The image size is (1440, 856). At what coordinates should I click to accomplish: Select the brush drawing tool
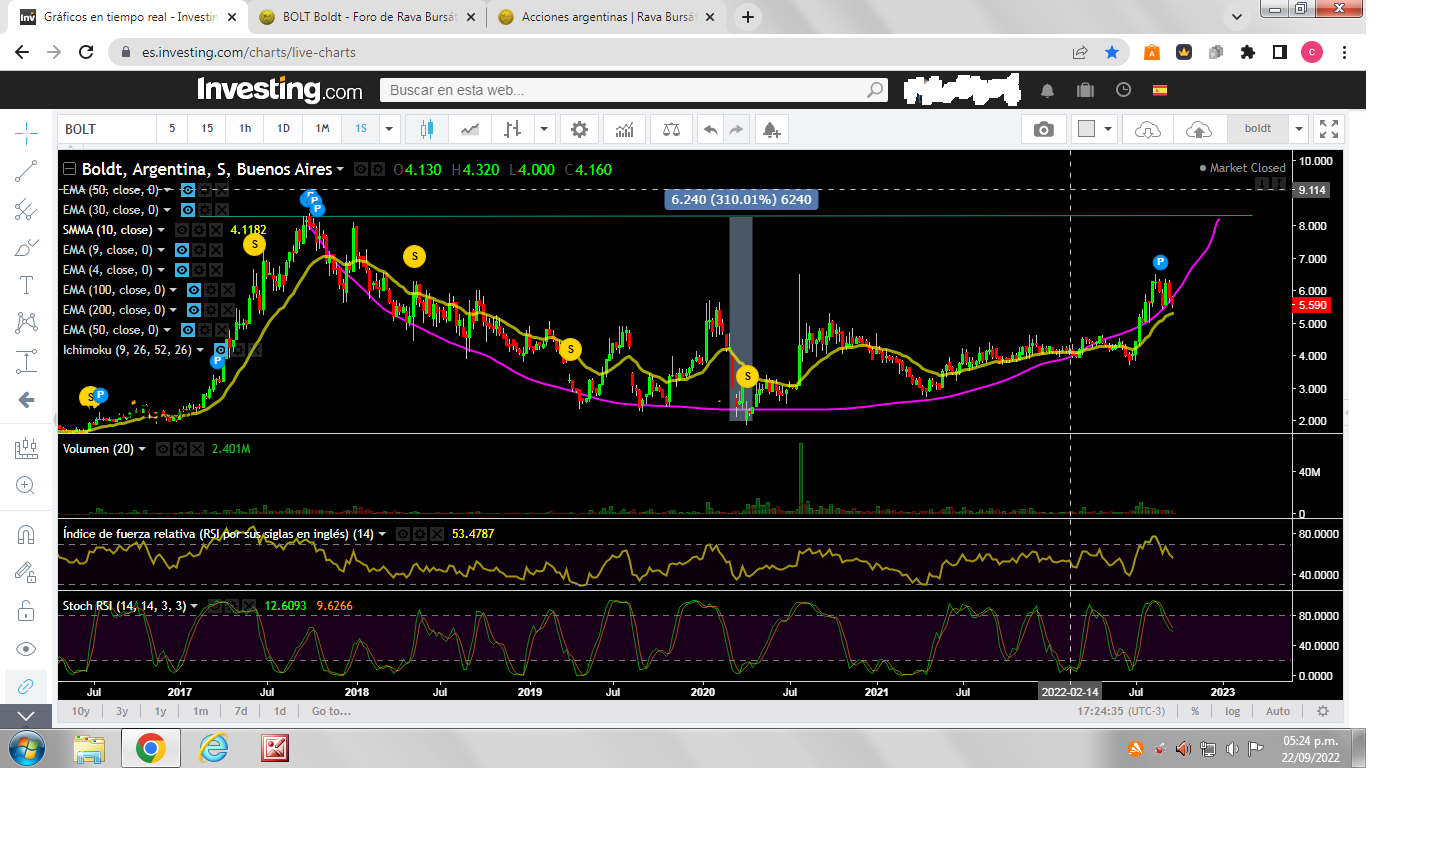26,247
